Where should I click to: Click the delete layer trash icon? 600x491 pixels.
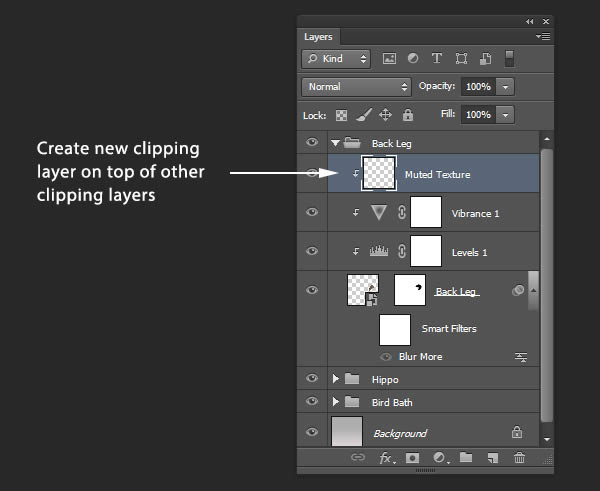[x=519, y=457]
